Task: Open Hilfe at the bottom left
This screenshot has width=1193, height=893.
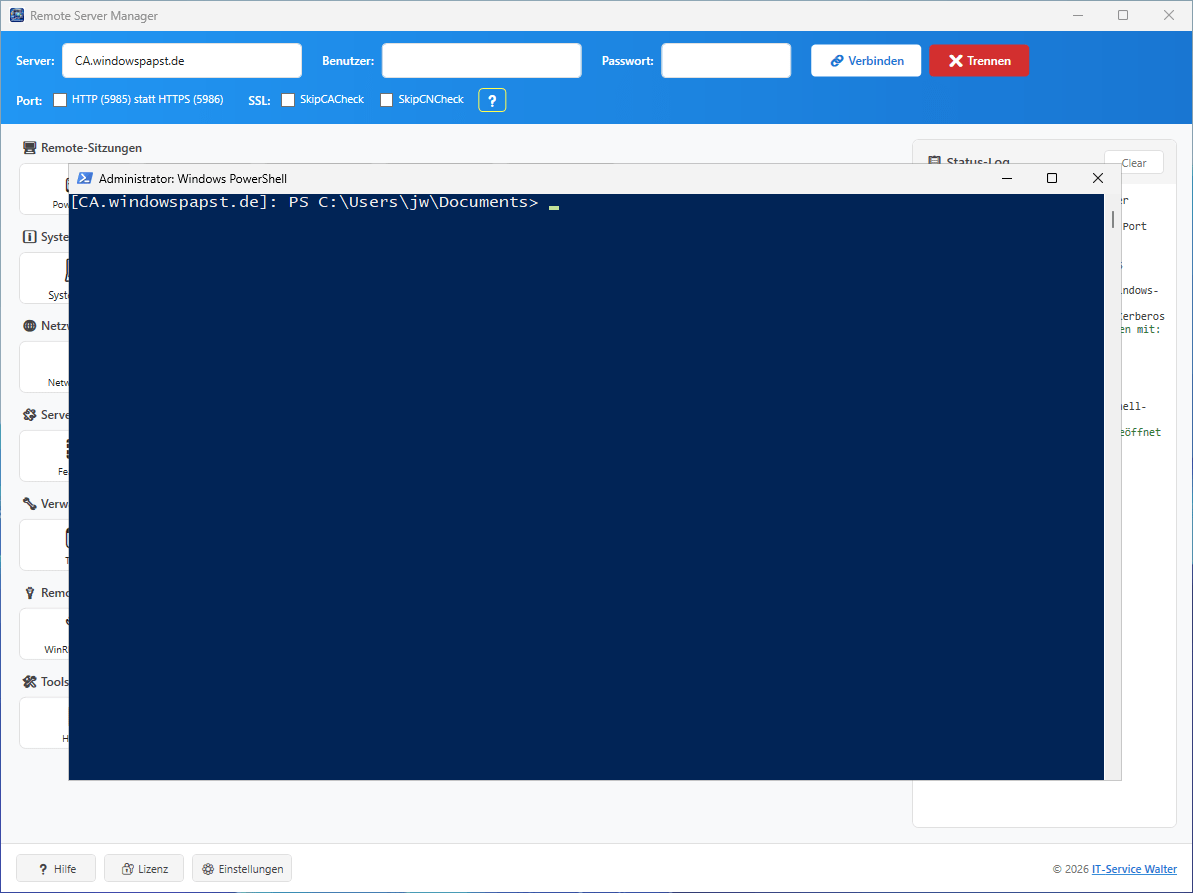Action: click(56, 869)
